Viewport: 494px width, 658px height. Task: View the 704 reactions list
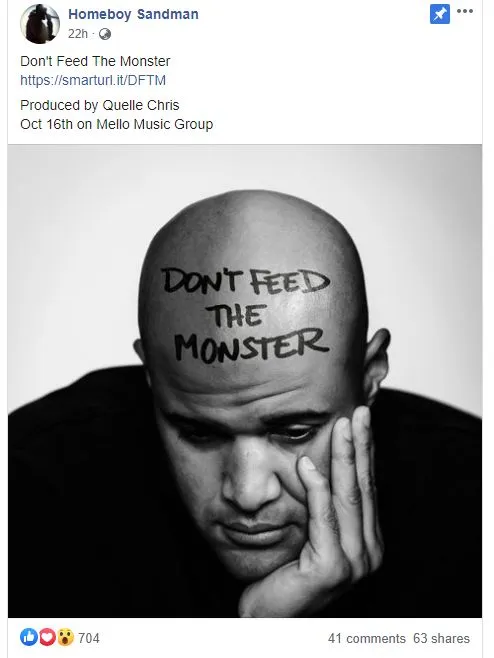89,638
